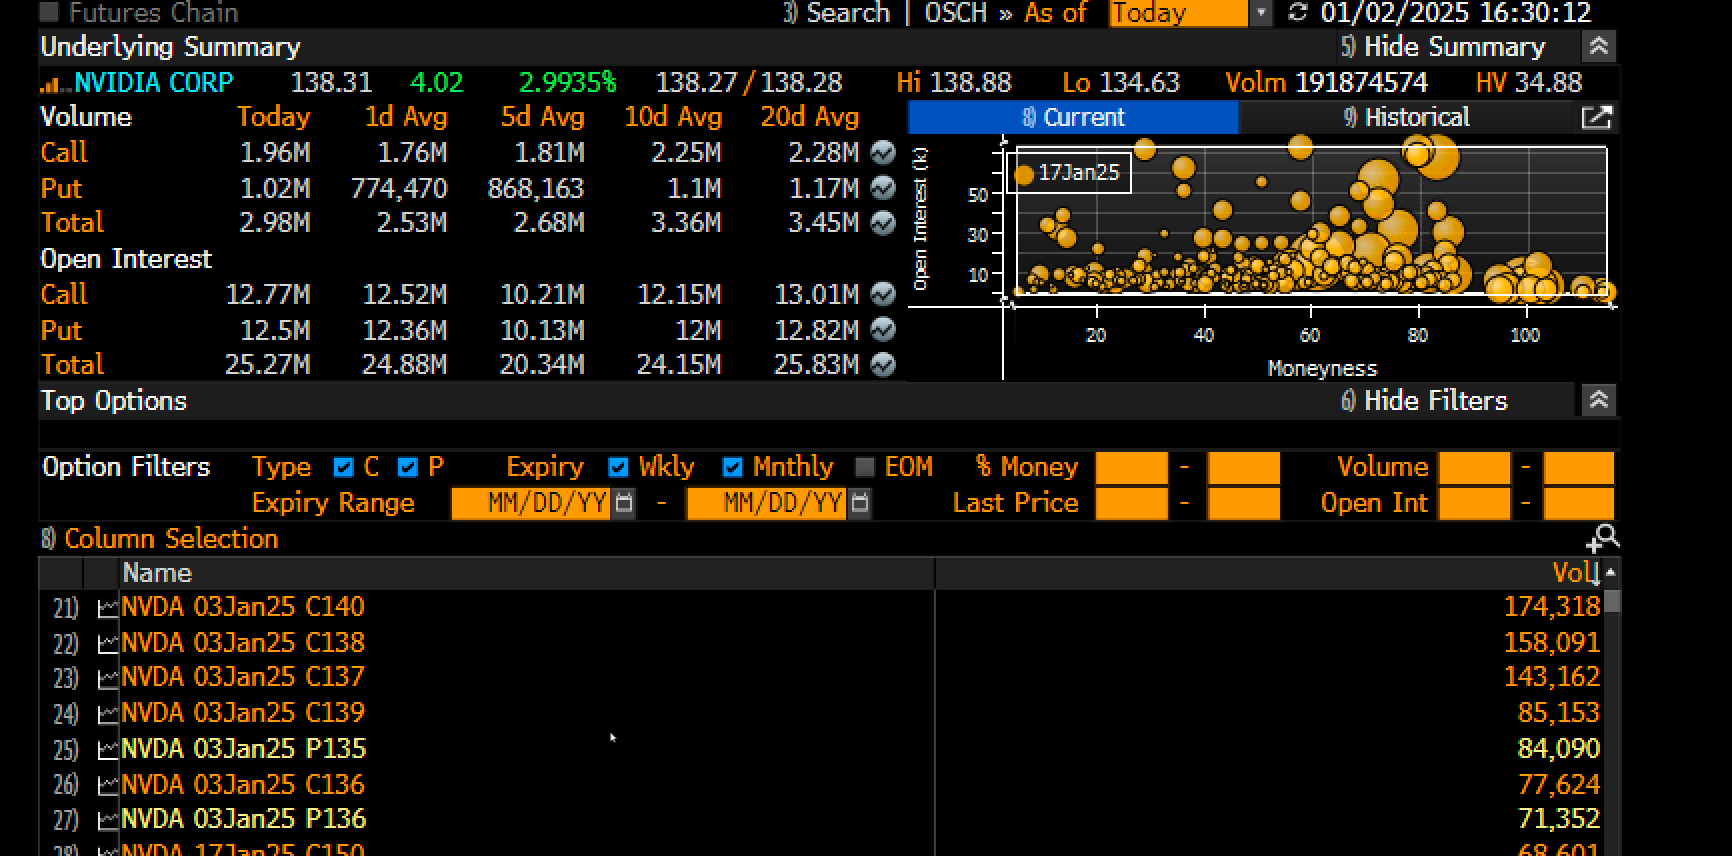Image resolution: width=1732 pixels, height=856 pixels.
Task: Open the end date calendar picker in Expiry Range
Action: click(x=860, y=502)
